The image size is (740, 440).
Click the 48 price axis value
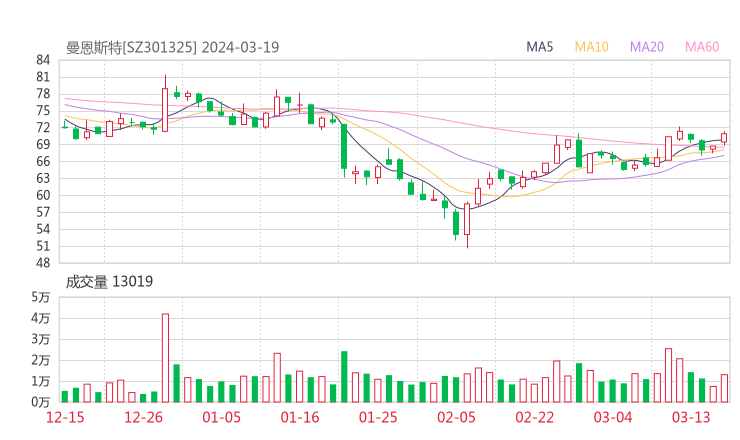(x=43, y=263)
